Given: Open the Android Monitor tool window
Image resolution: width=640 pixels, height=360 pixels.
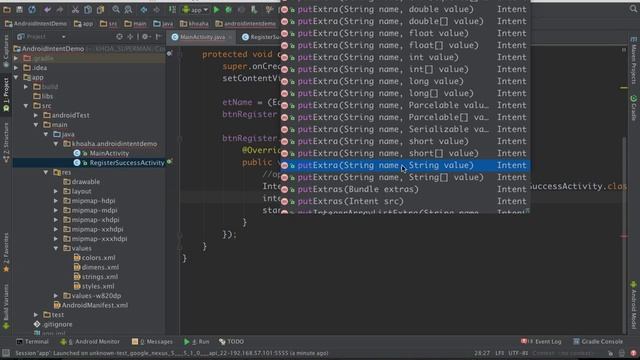Looking at the screenshot, I should coord(90,341).
